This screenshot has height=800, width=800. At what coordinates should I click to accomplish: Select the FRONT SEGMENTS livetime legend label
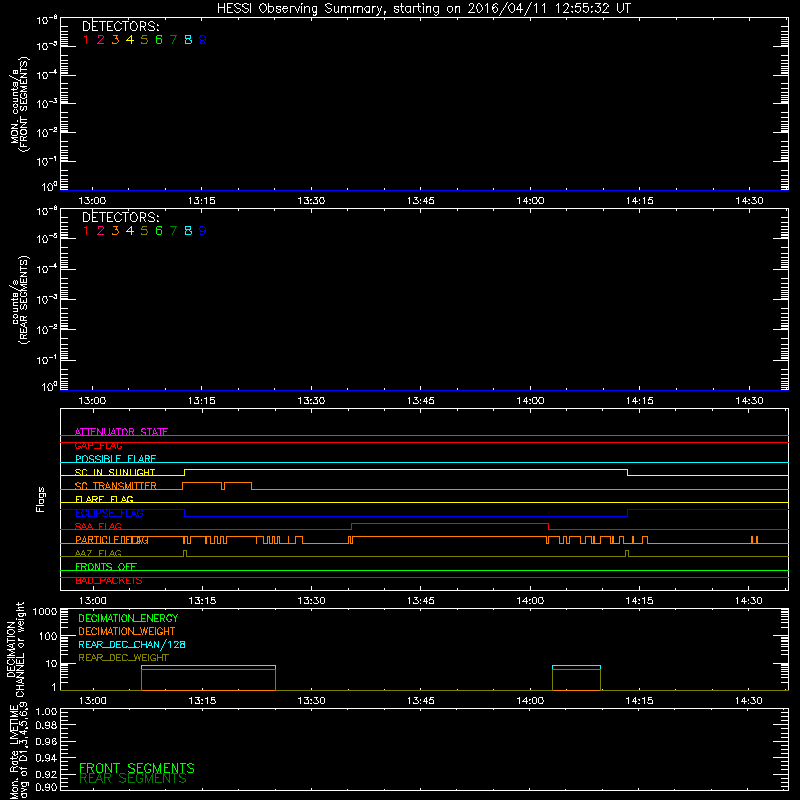(137, 768)
